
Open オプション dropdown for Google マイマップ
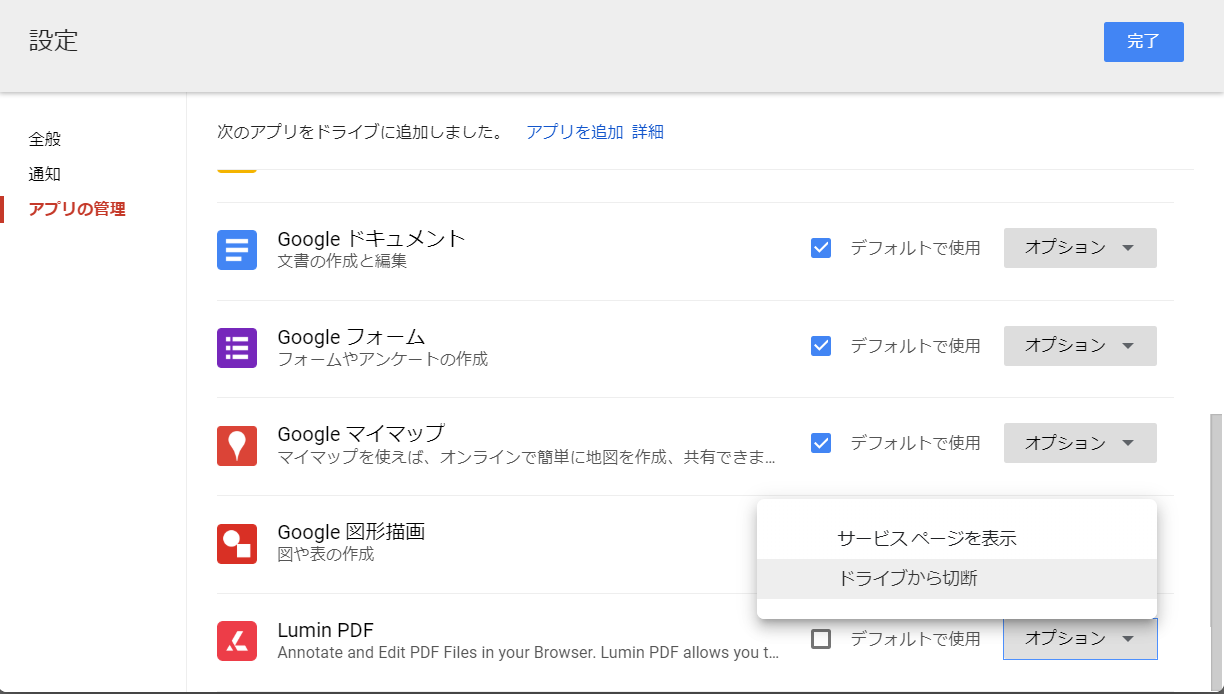(x=1080, y=443)
